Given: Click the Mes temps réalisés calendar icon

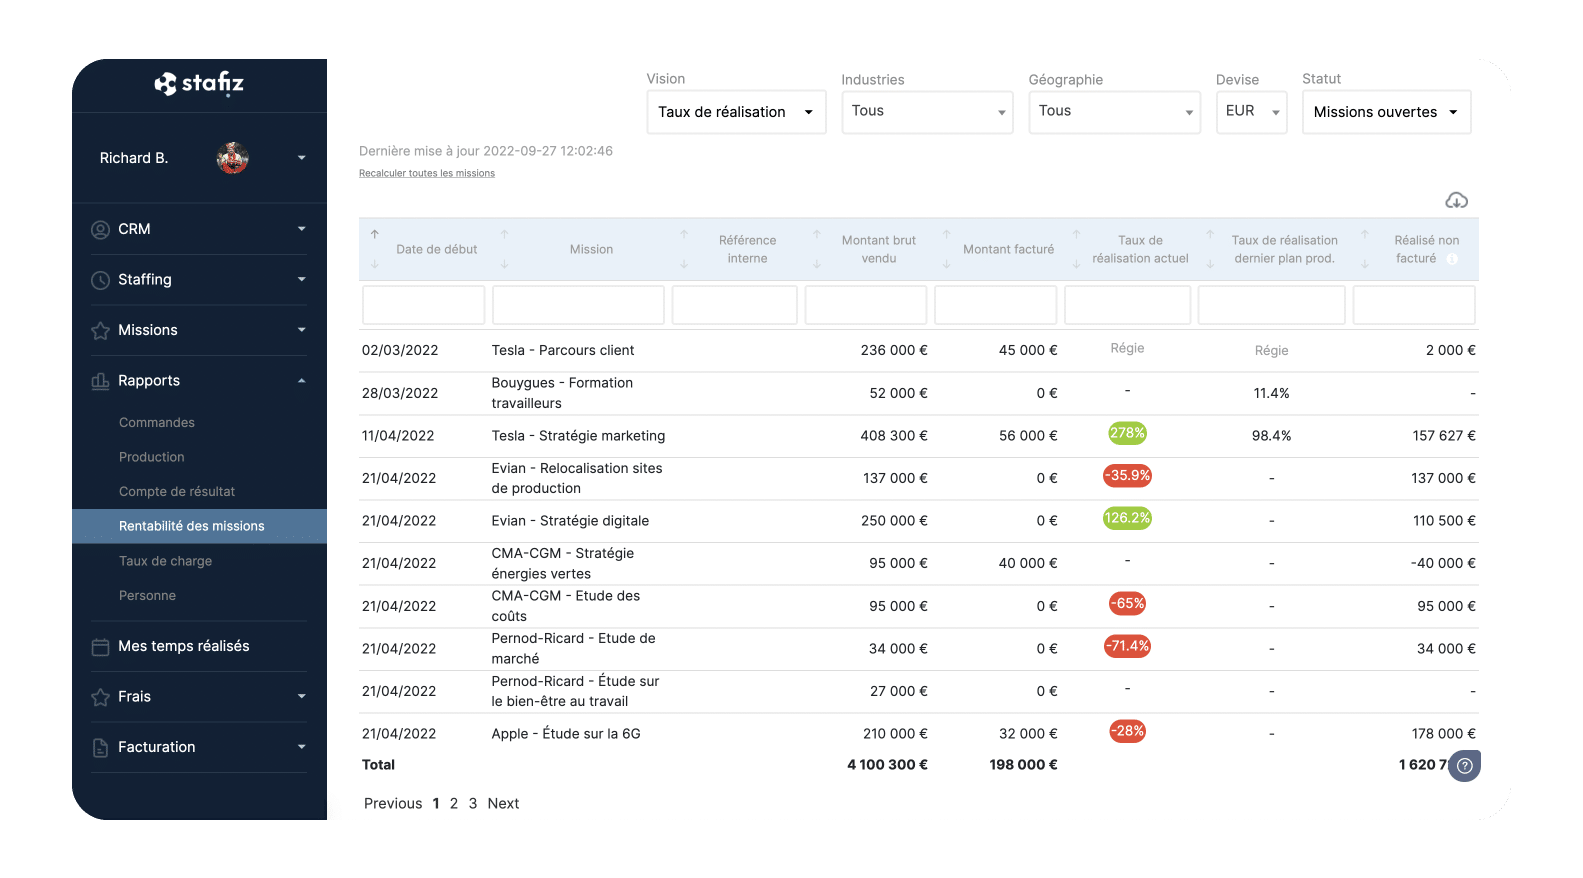Looking at the screenshot, I should click(x=100, y=647).
